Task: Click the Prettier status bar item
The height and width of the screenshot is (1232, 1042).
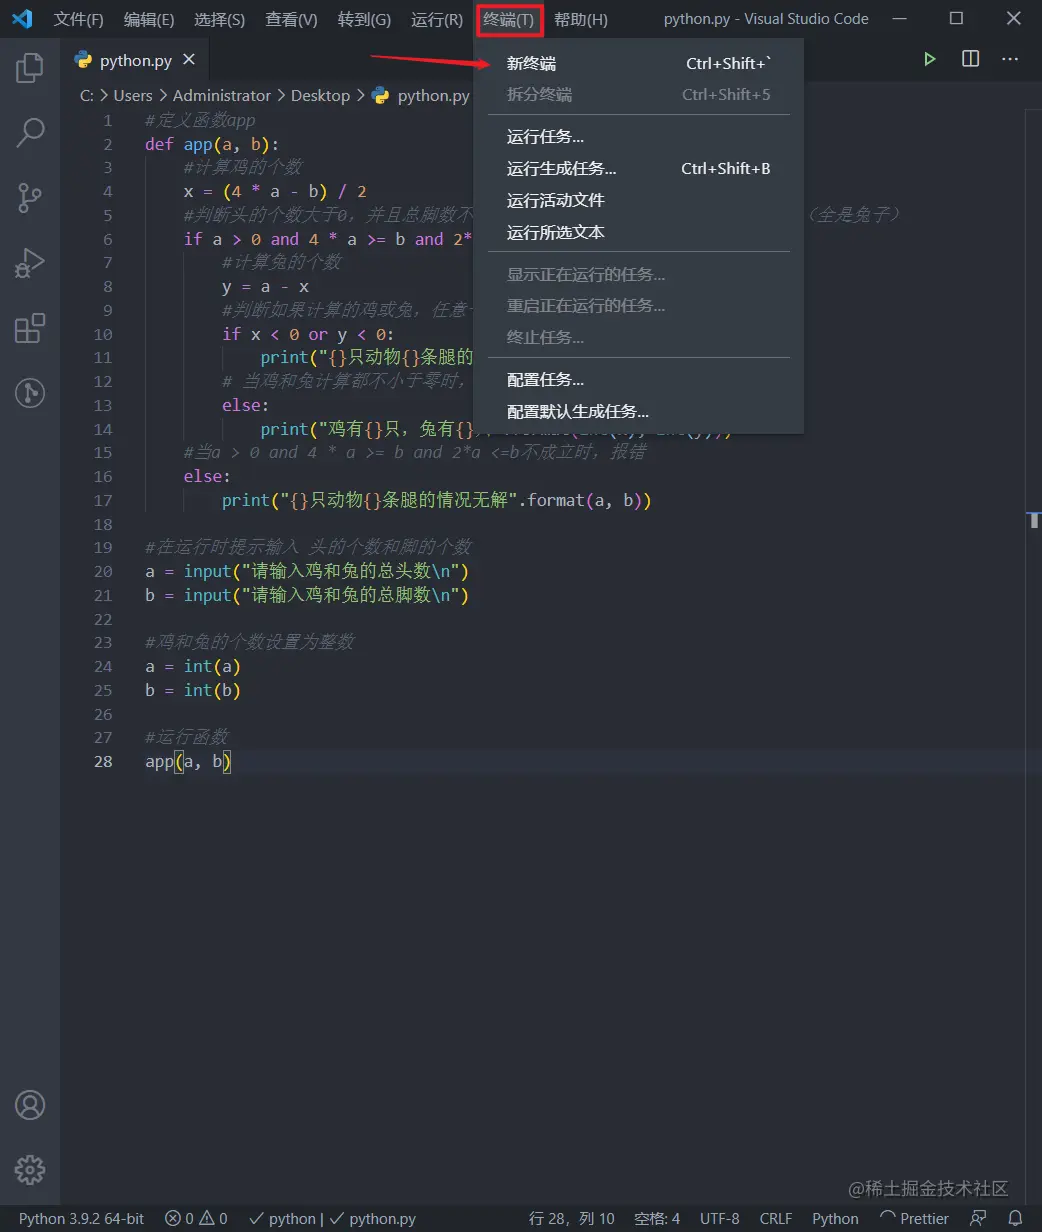Action: point(914,1218)
